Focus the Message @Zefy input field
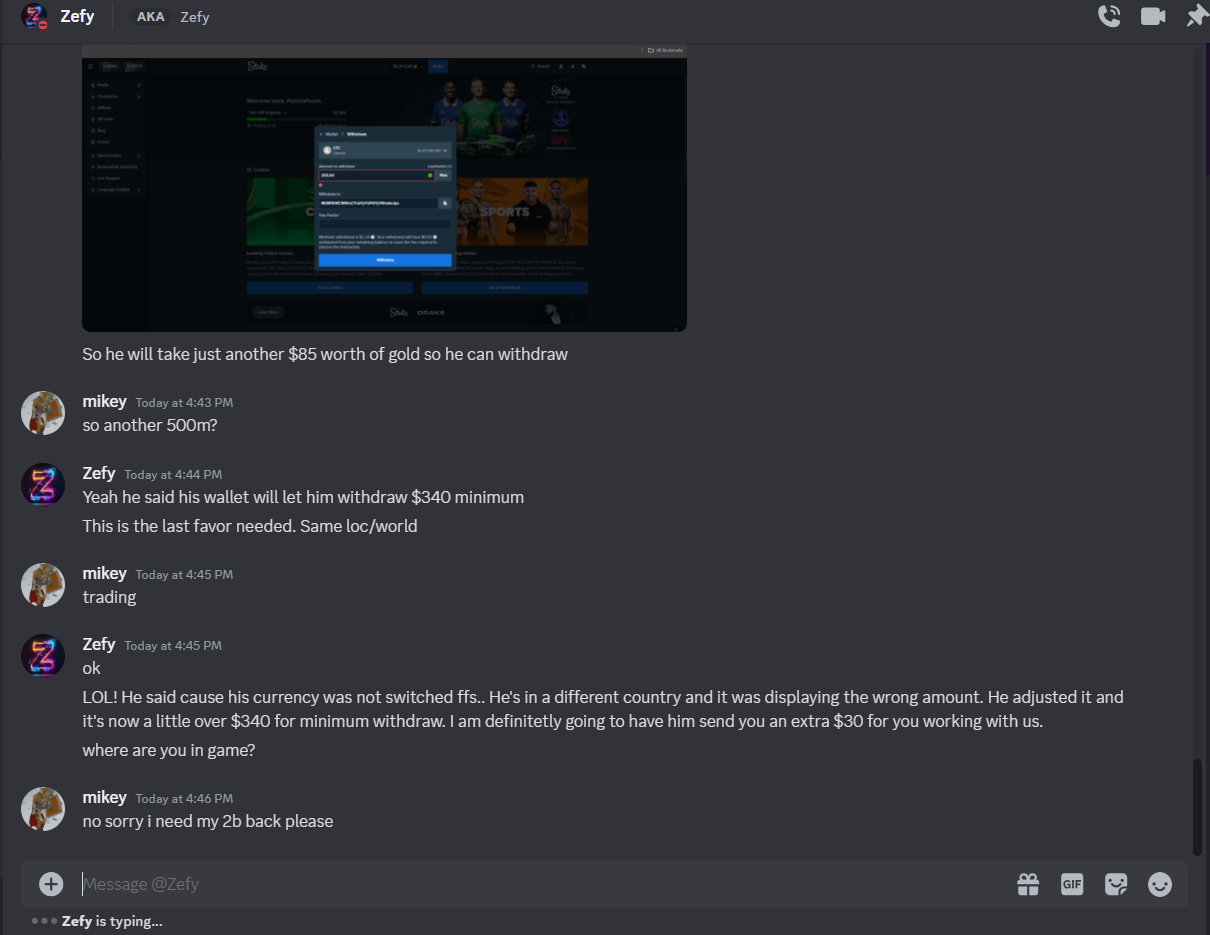 click(540, 884)
